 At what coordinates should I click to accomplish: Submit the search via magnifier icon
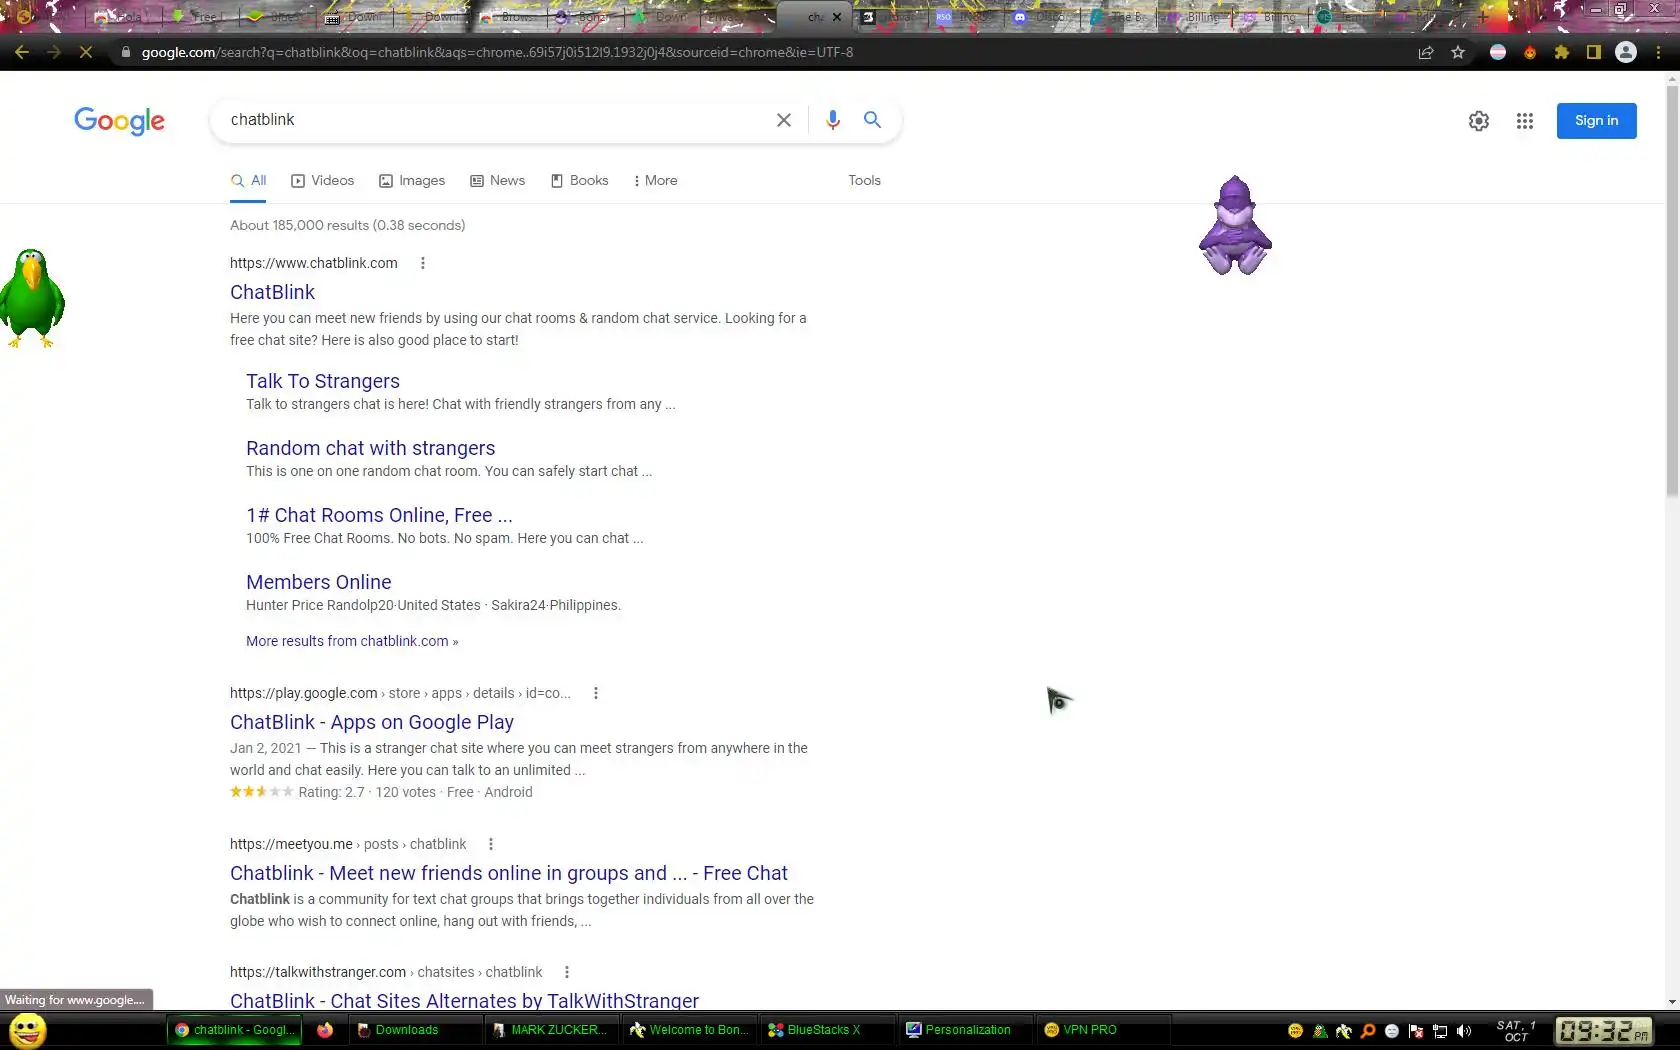click(872, 120)
